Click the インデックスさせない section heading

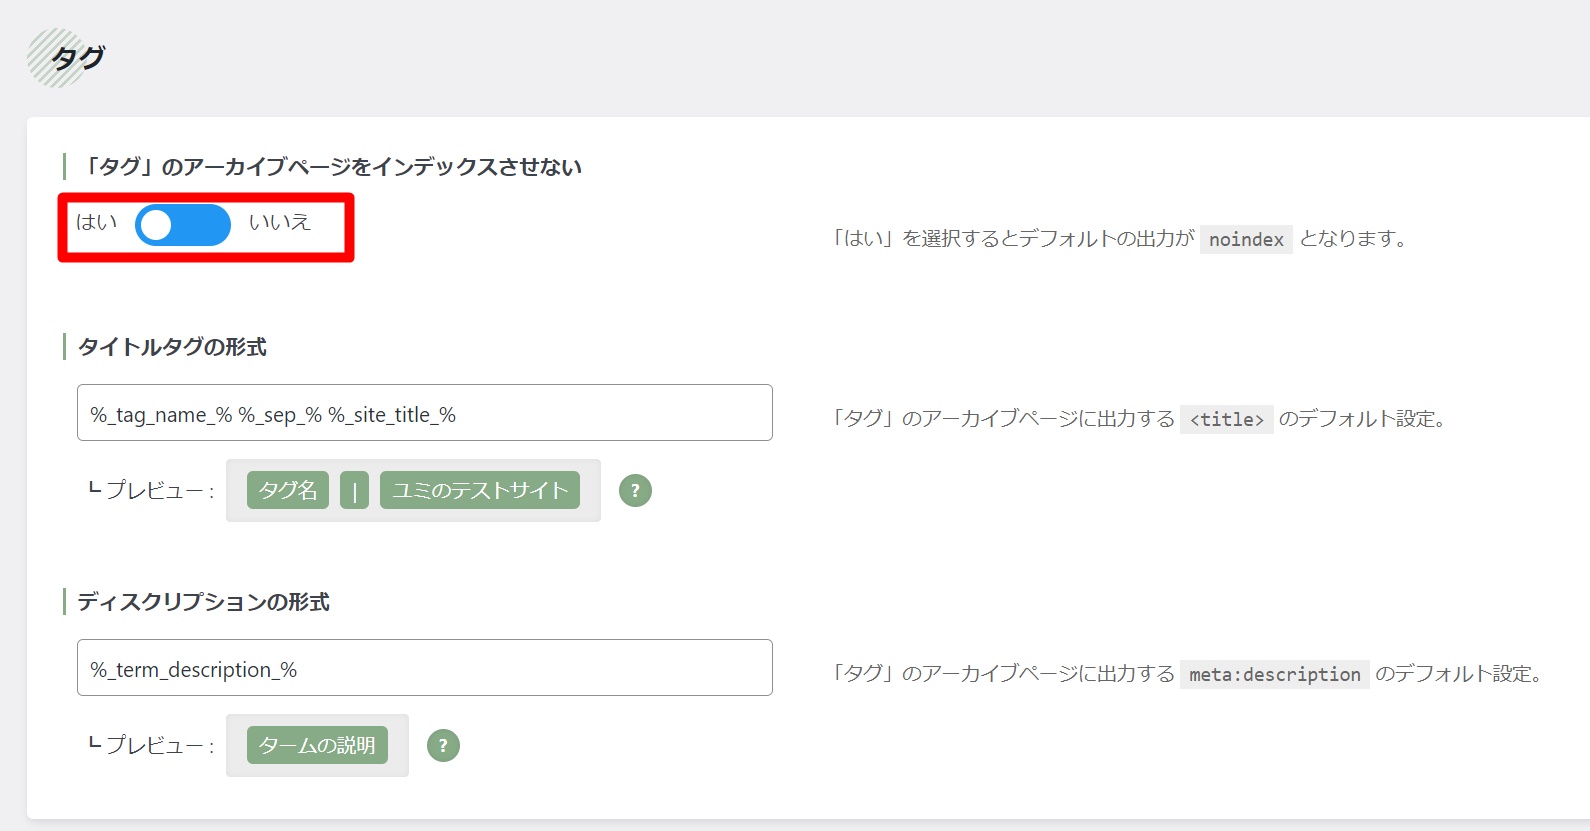(x=331, y=167)
